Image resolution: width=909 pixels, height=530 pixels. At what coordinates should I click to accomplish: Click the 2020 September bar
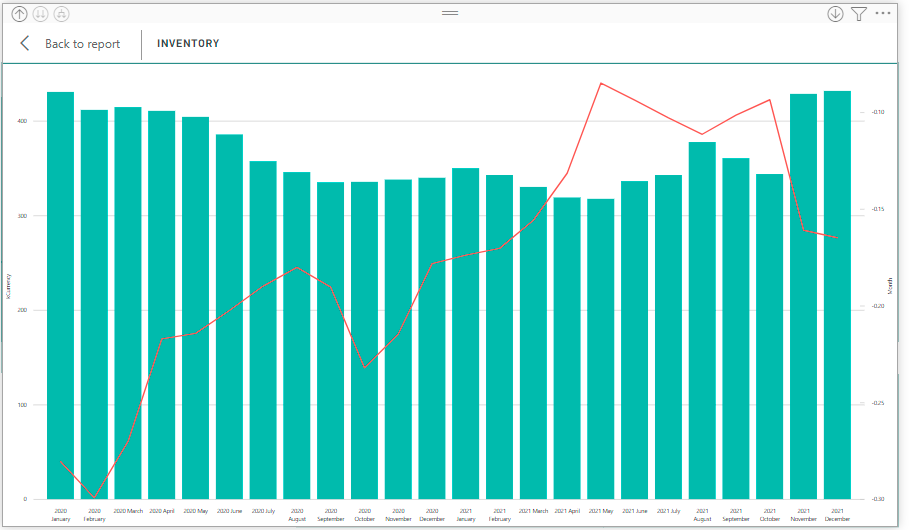(x=330, y=340)
